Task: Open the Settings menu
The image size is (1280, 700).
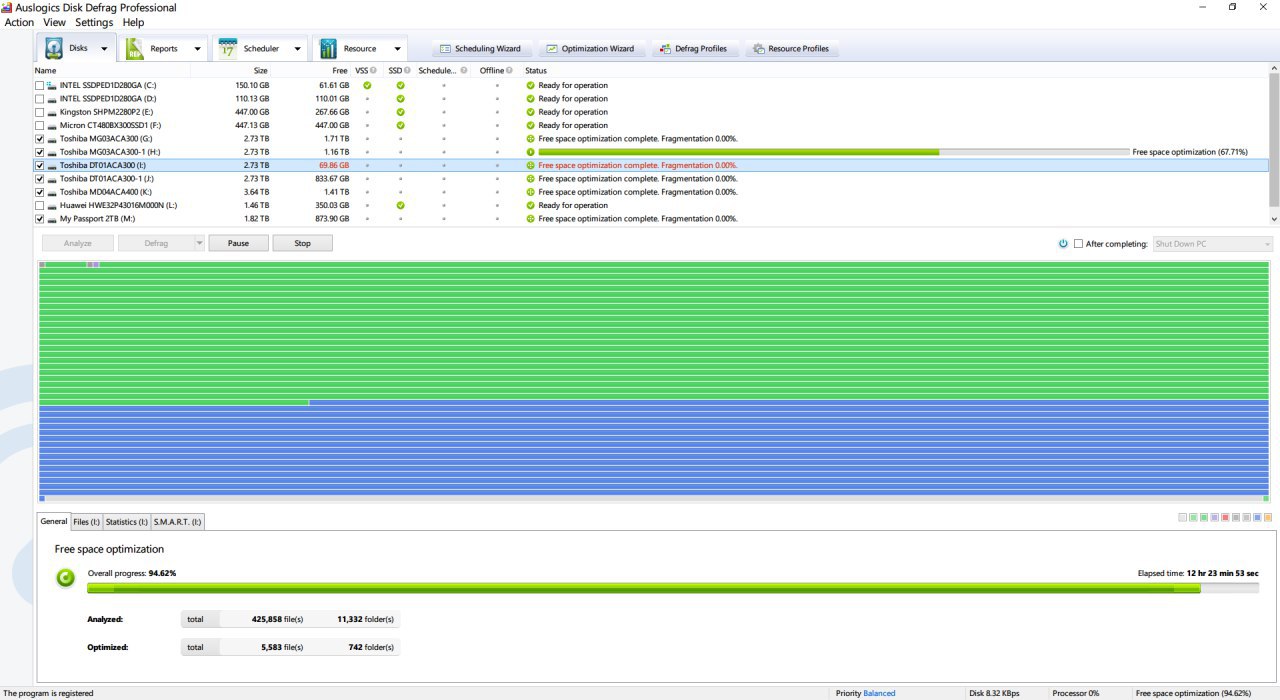Action: point(94,22)
